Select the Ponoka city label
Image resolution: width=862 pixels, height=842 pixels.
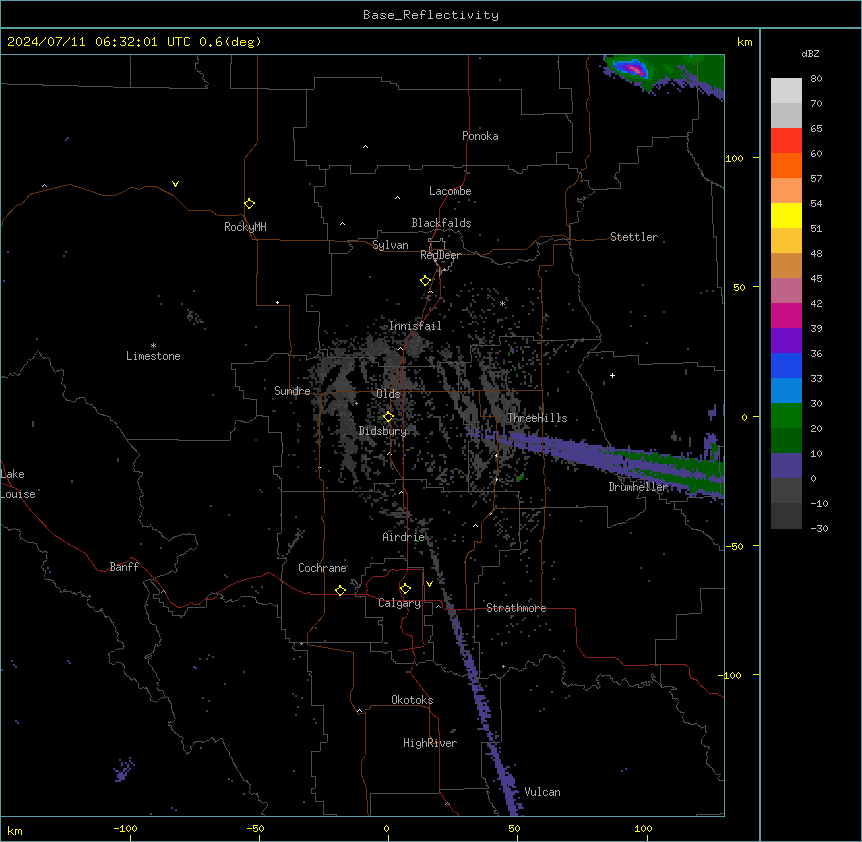(x=480, y=136)
